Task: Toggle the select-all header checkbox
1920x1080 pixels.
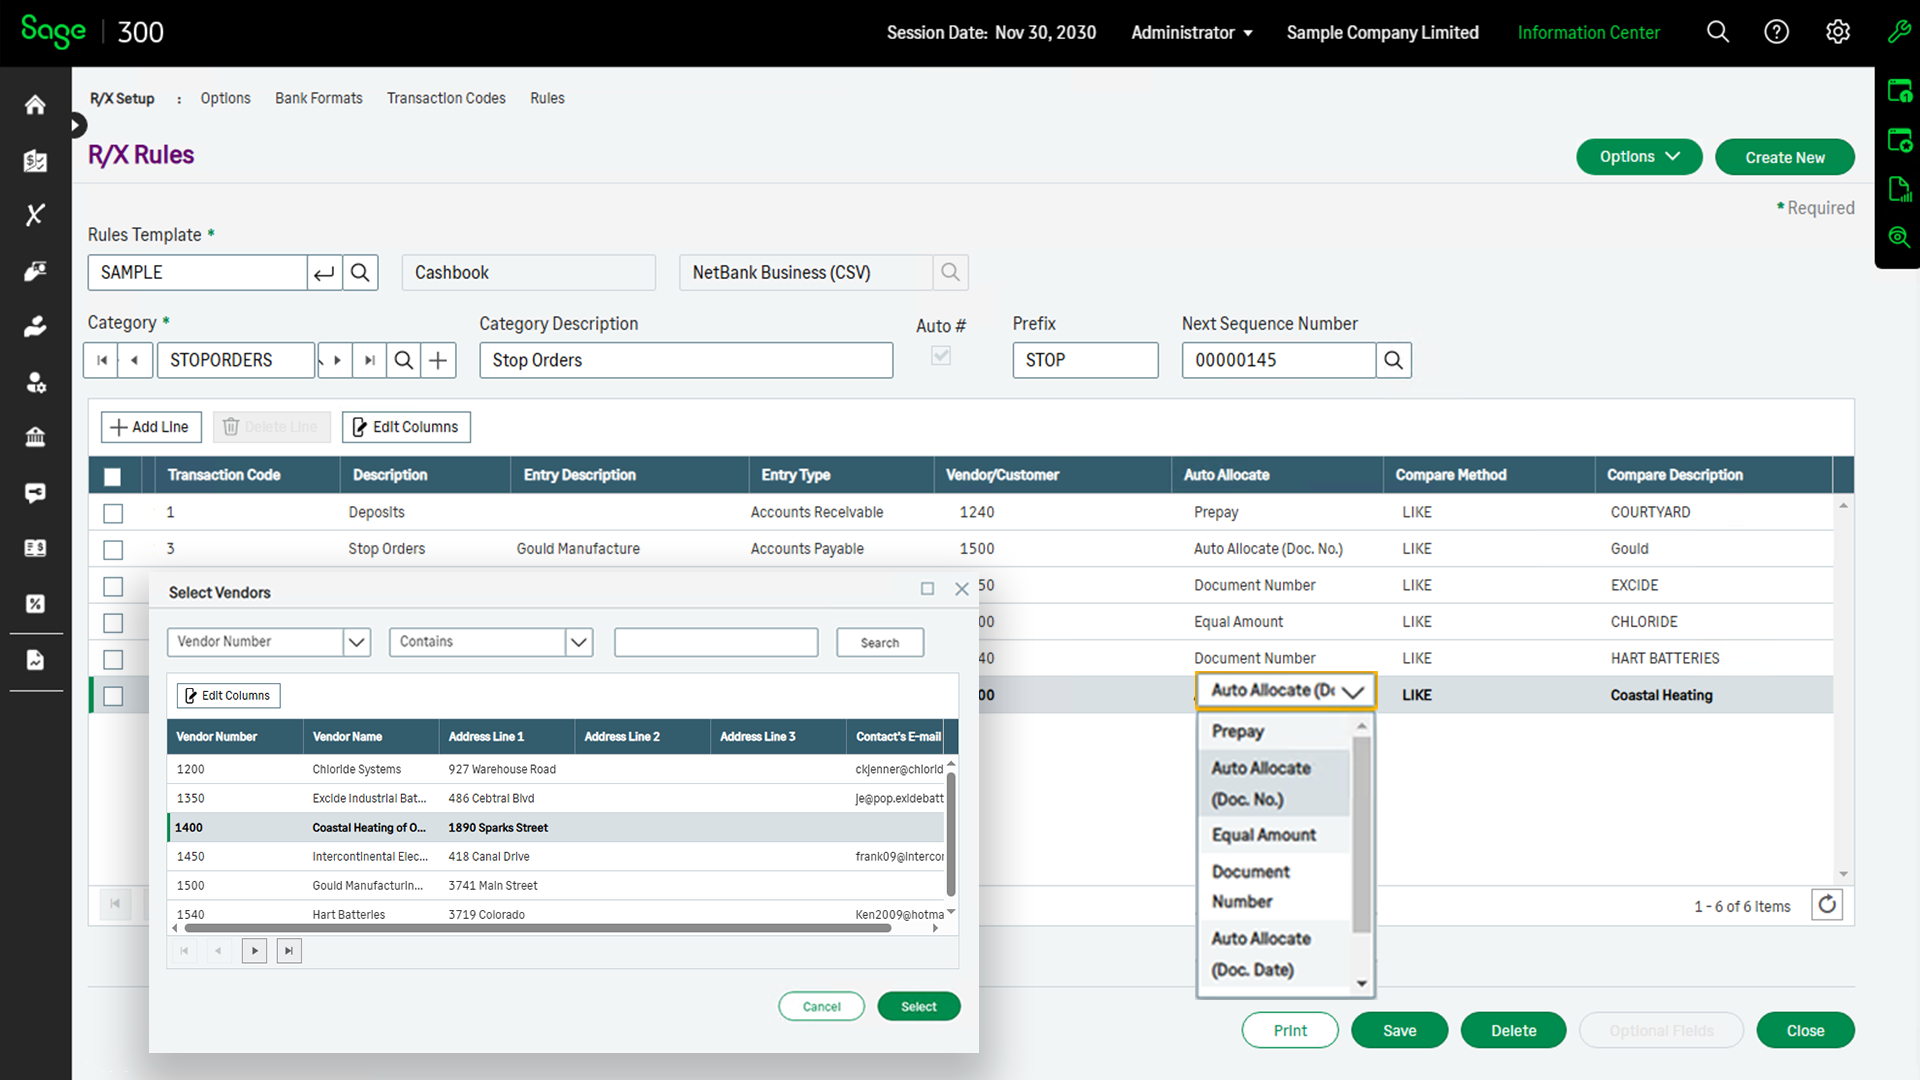Action: (x=113, y=477)
